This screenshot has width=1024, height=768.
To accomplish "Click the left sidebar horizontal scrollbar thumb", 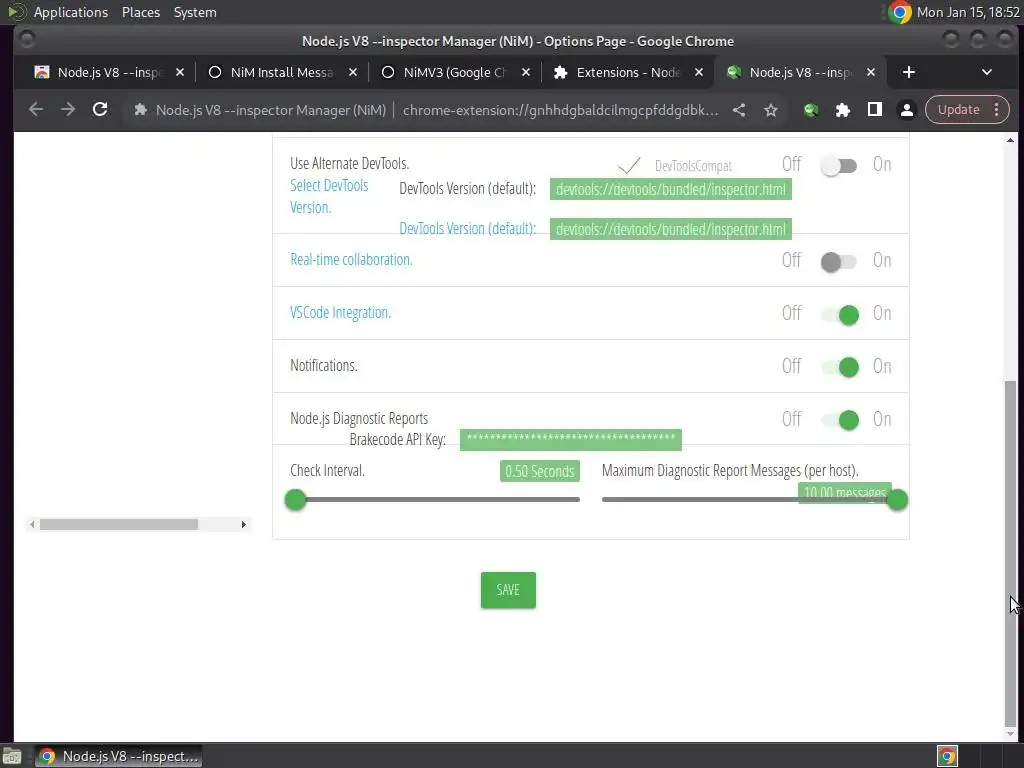I will point(119,524).
